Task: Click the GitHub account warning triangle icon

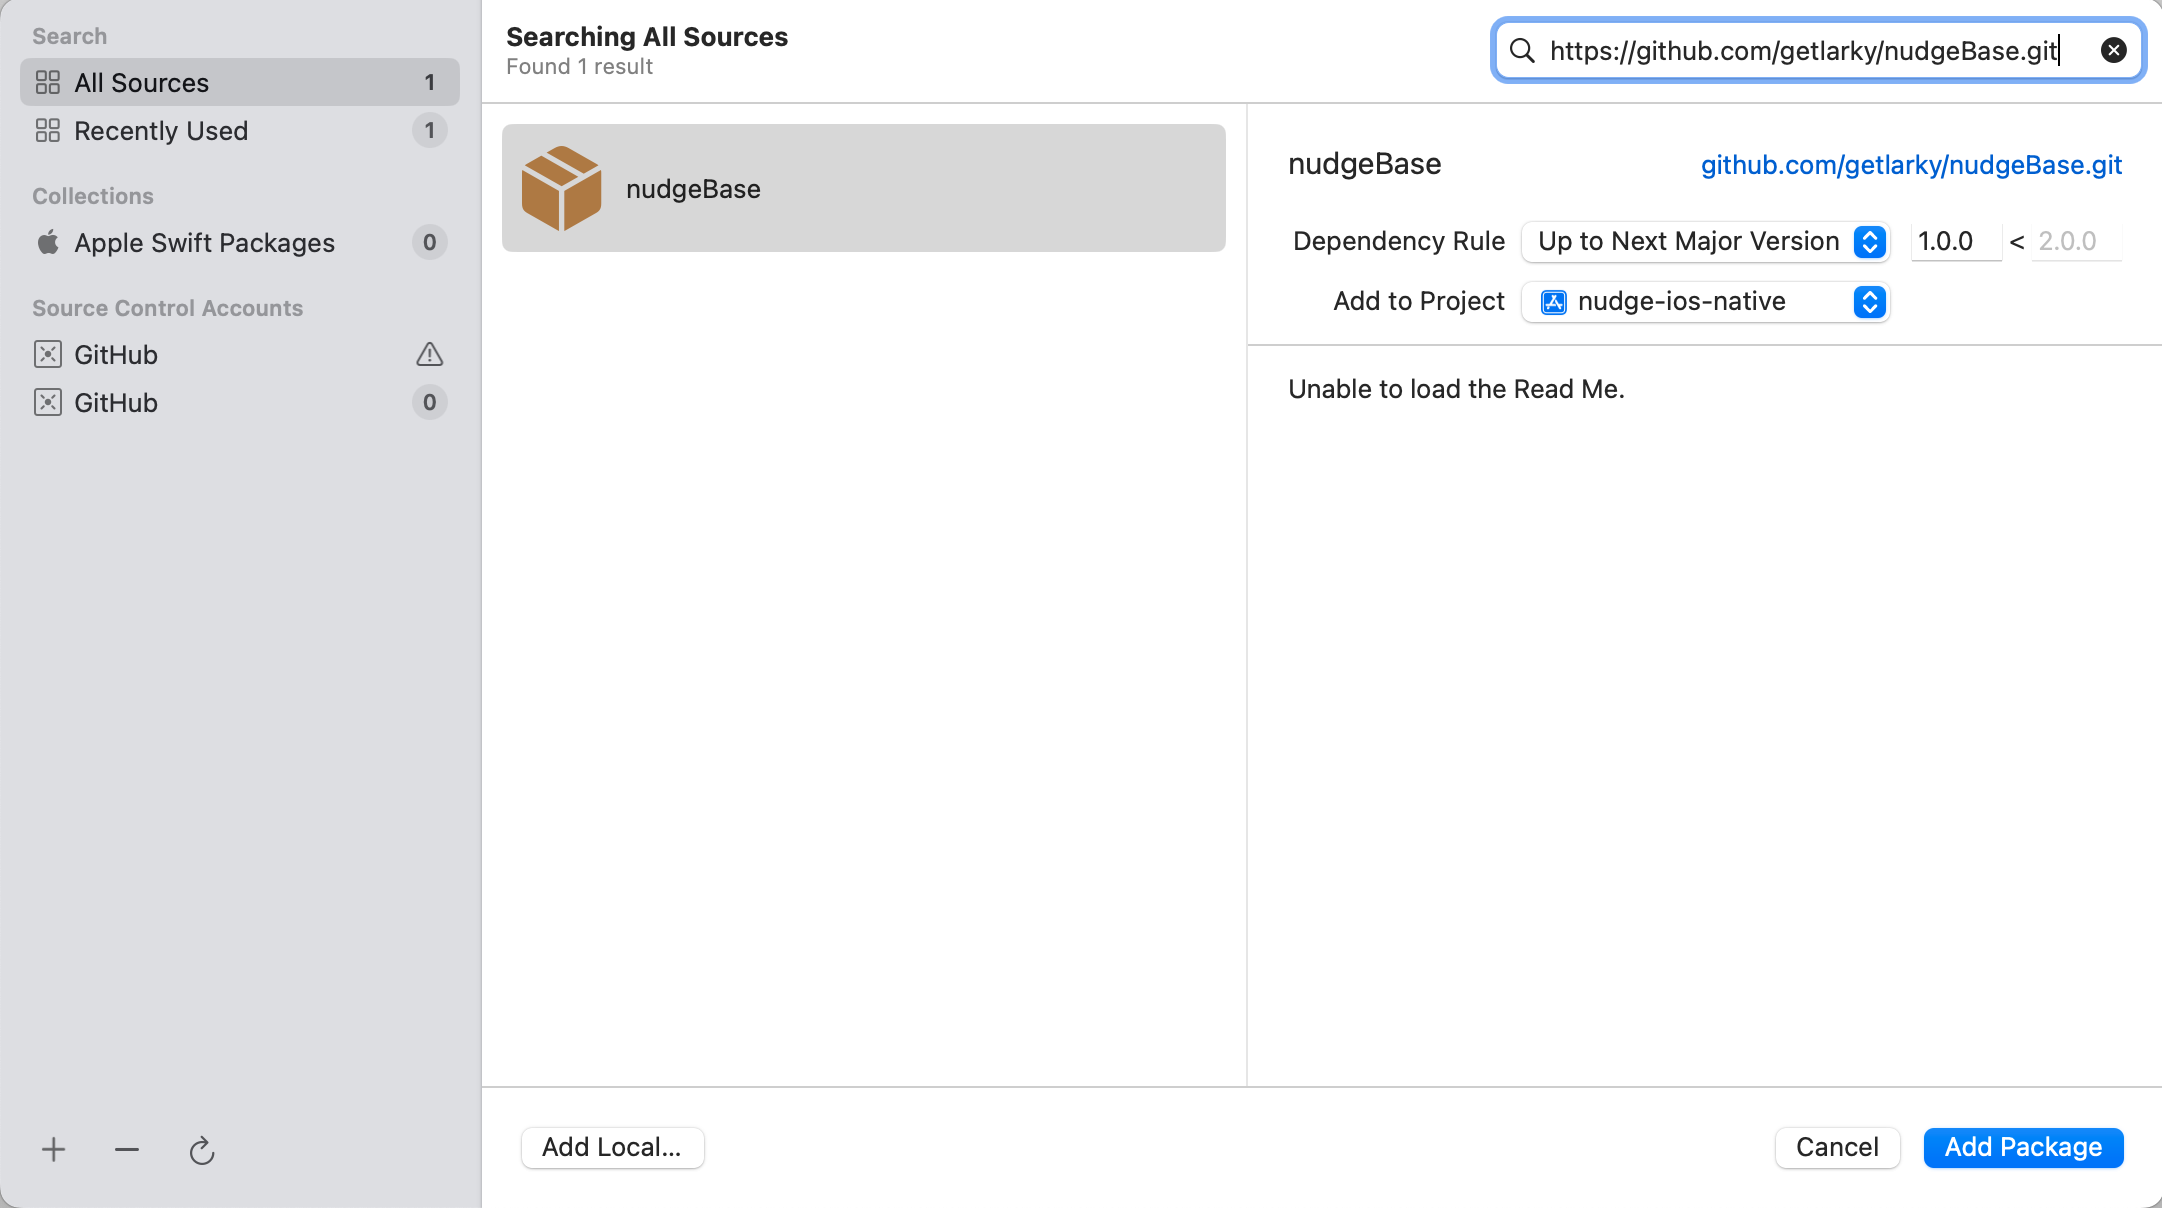Action: point(429,355)
